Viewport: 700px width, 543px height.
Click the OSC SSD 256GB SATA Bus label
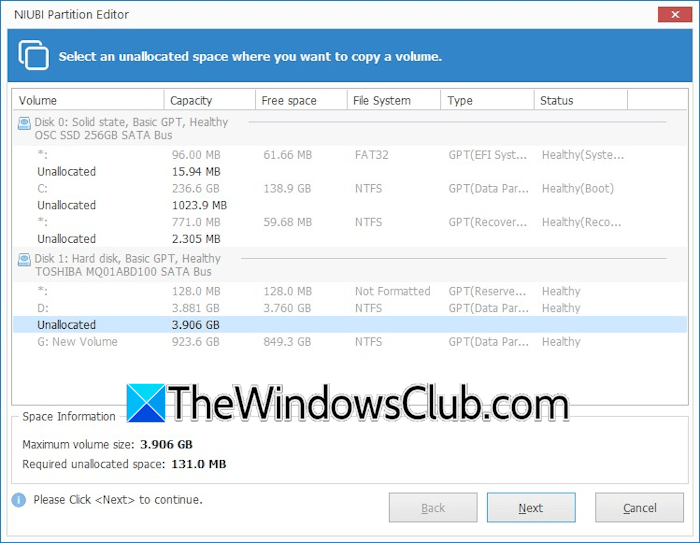pyautogui.click(x=104, y=135)
